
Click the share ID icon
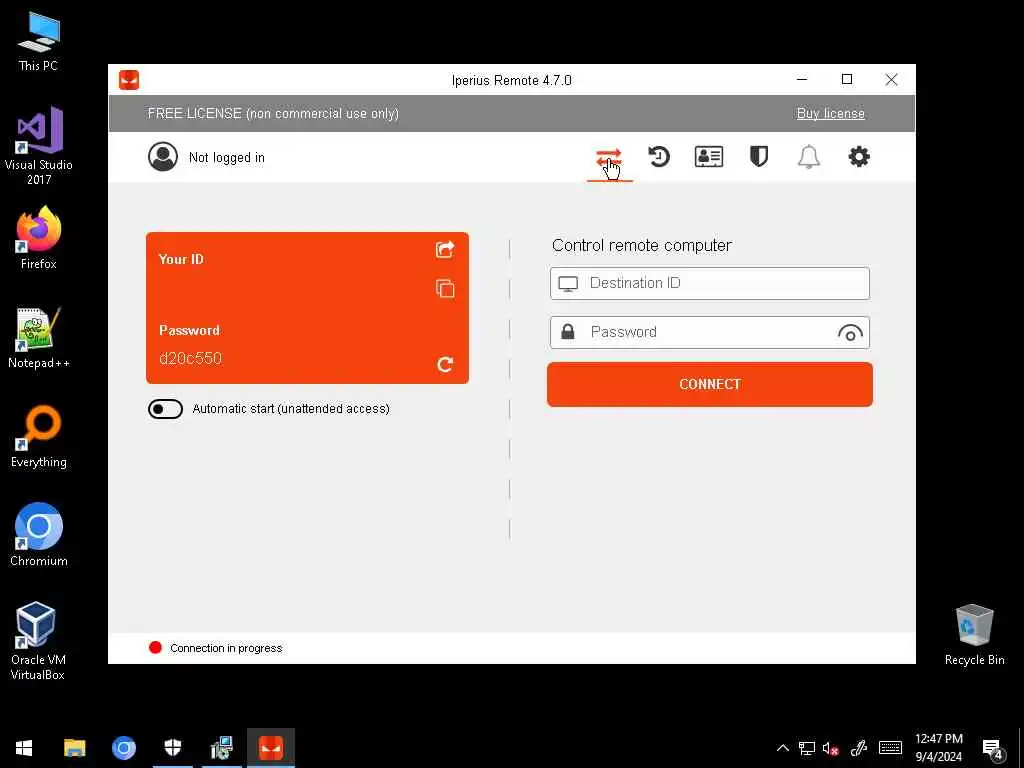tap(445, 249)
